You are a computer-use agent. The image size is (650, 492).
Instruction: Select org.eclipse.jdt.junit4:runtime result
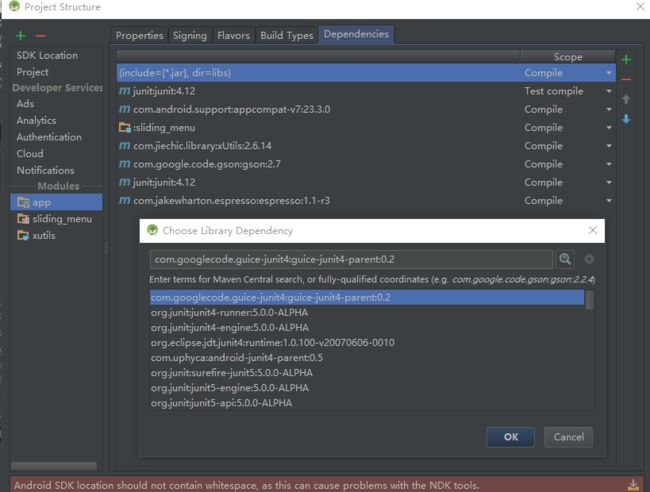coord(367,342)
